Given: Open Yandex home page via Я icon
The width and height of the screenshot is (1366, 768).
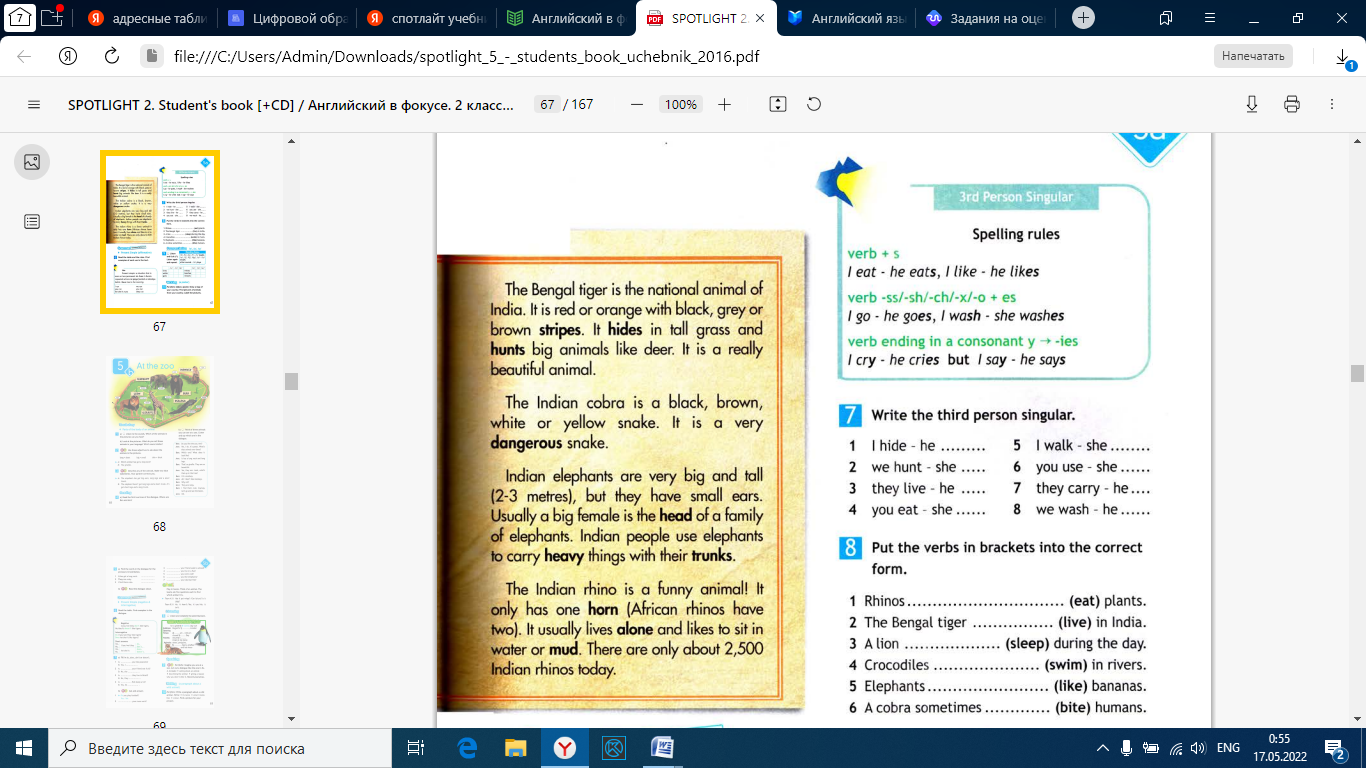Looking at the screenshot, I should [68, 56].
